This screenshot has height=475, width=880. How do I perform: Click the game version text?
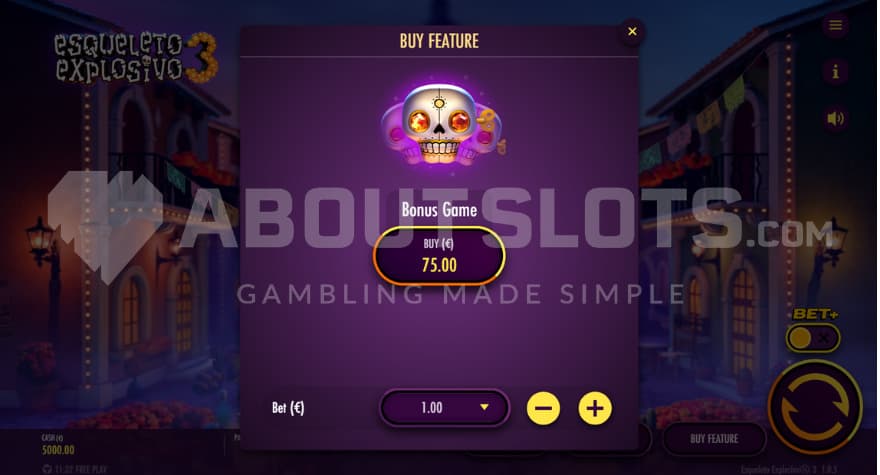(789, 470)
